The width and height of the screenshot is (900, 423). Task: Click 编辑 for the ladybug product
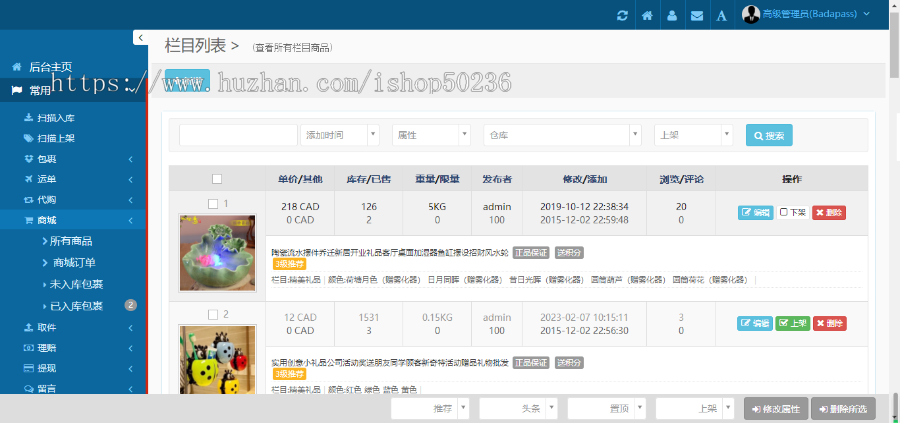(x=755, y=323)
